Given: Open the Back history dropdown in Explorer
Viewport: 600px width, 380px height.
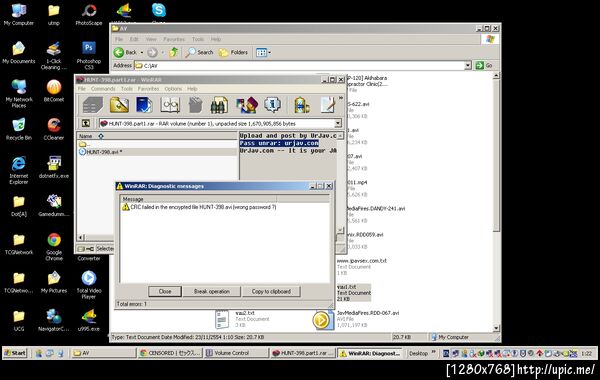Looking at the screenshot, I should point(142,52).
